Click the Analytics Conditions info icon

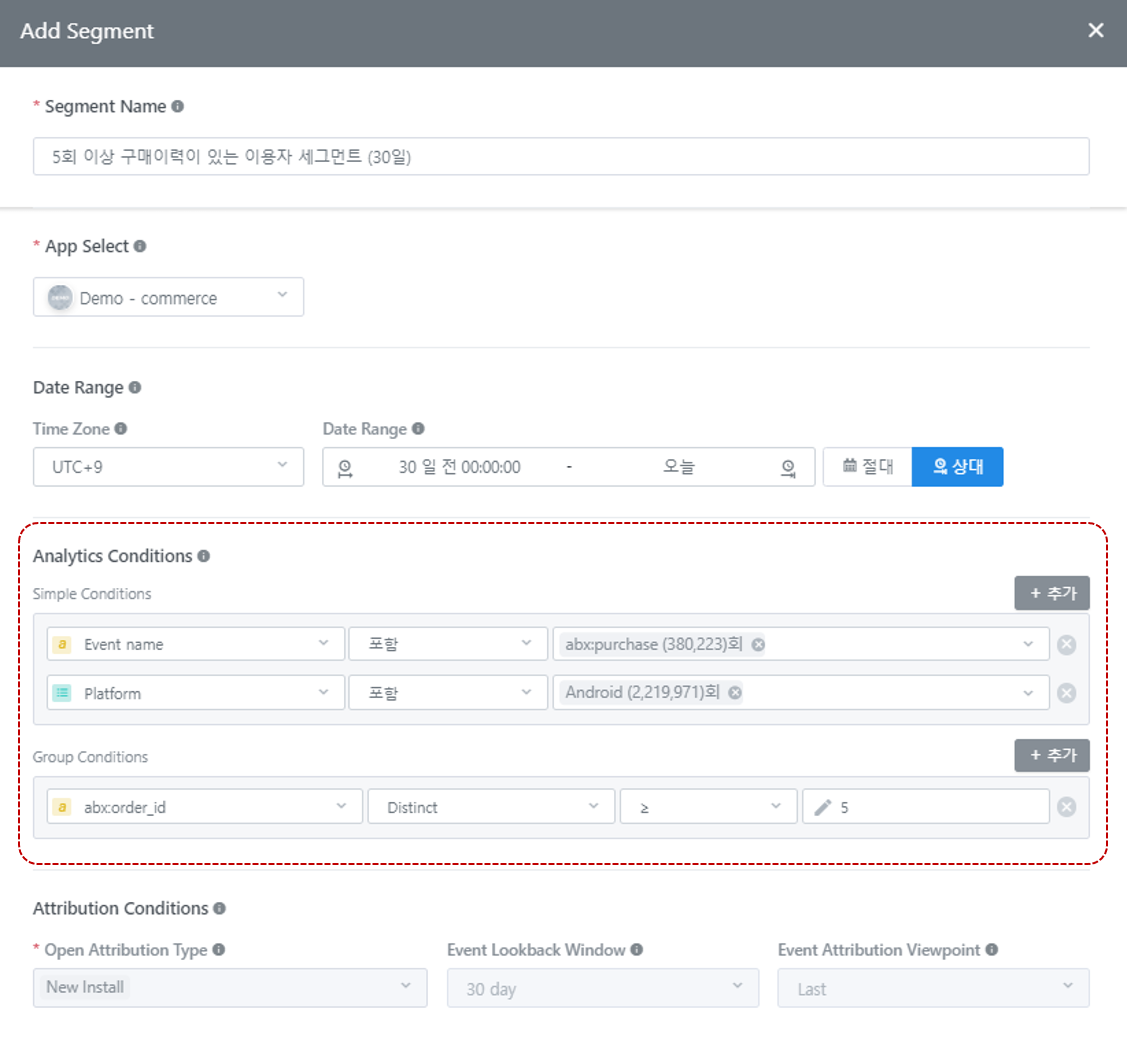[x=203, y=556]
